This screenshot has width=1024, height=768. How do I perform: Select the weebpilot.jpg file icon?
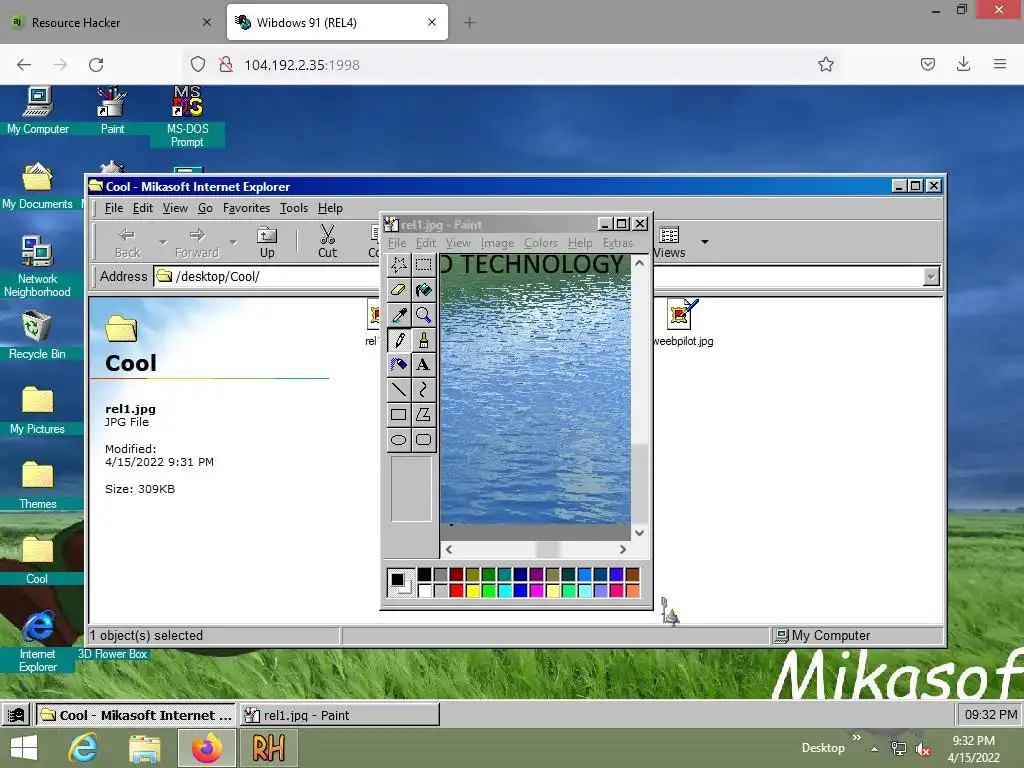click(683, 323)
